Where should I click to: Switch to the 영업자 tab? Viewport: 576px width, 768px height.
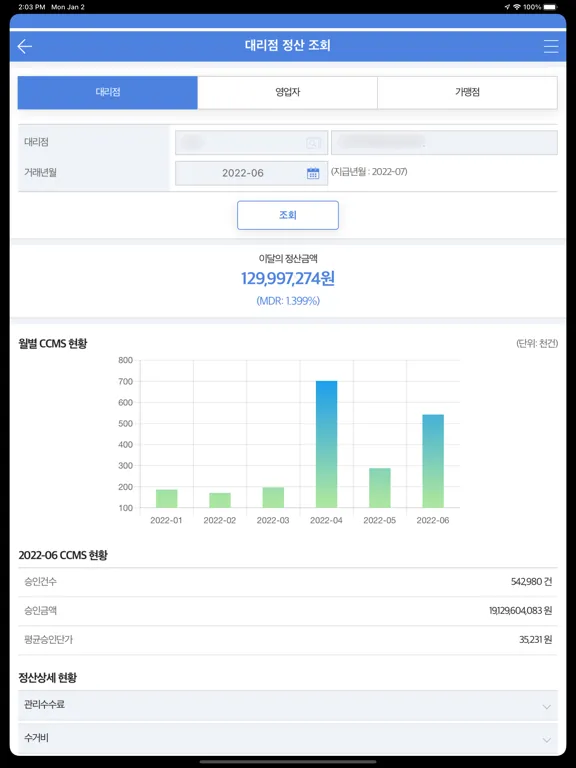pos(288,92)
